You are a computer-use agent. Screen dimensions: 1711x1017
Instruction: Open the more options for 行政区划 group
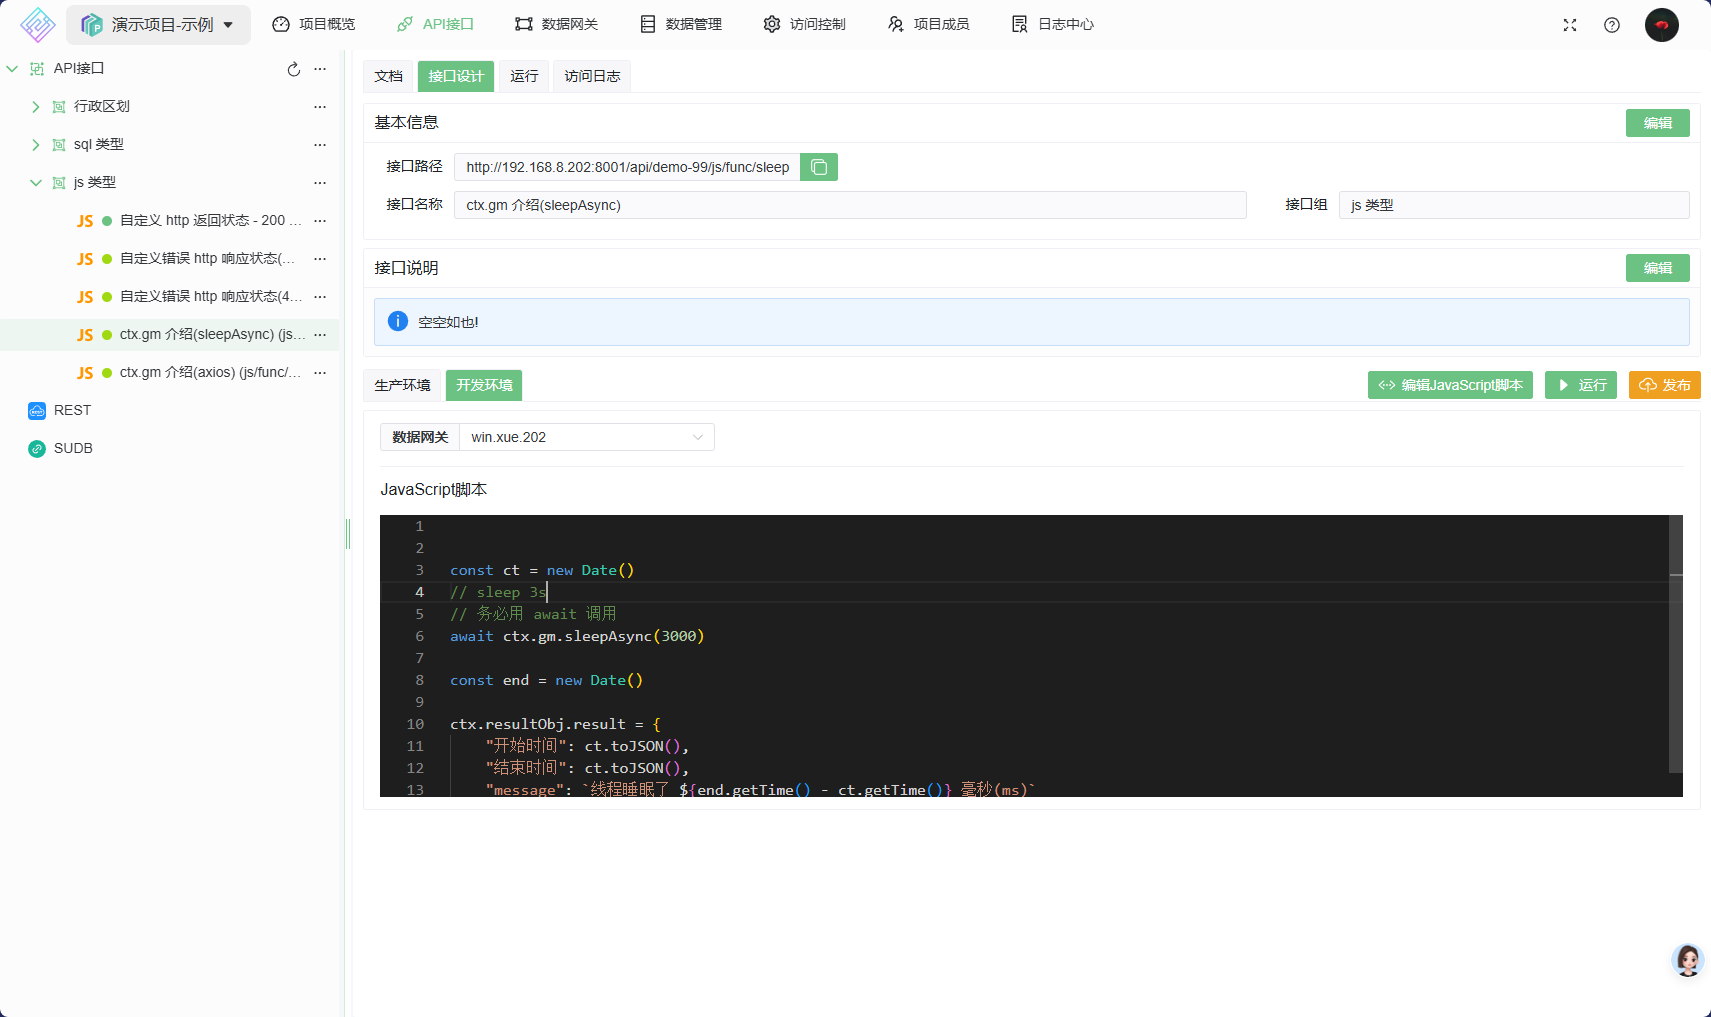click(x=320, y=107)
